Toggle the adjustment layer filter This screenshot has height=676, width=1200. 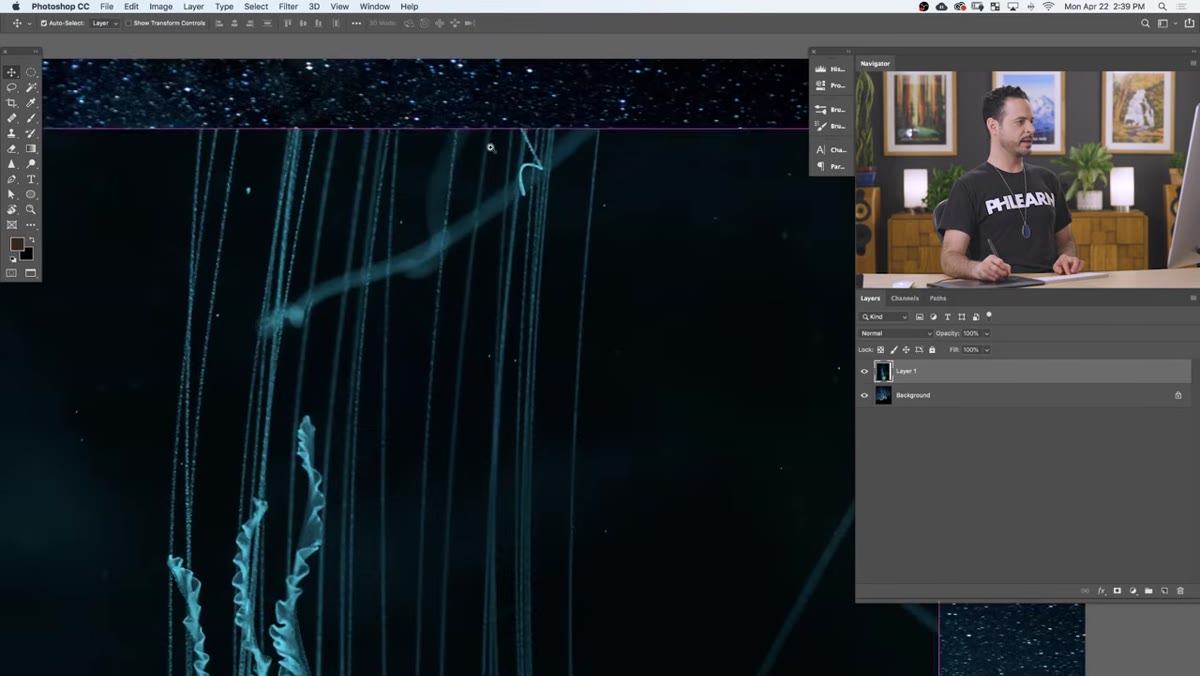coord(933,317)
